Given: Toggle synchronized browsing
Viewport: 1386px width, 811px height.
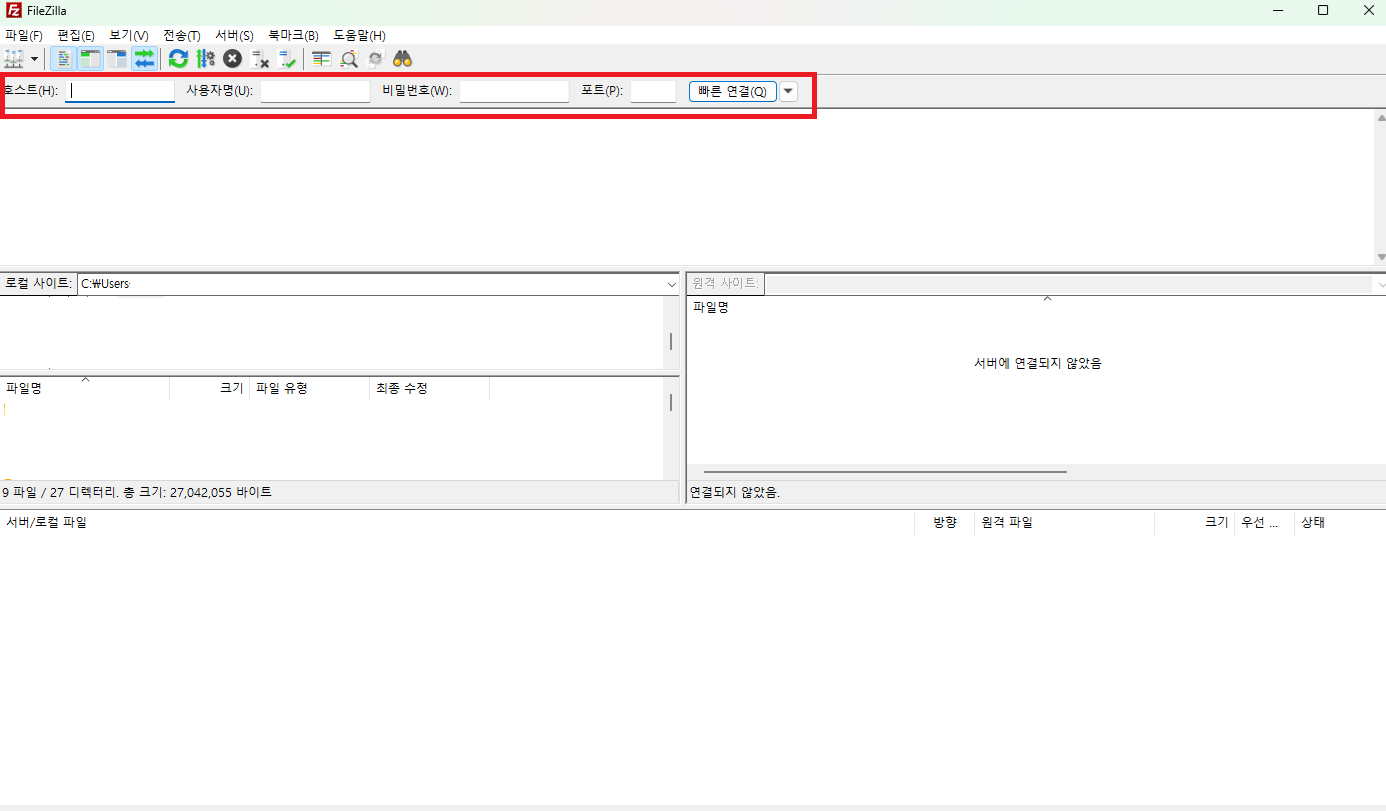Looking at the screenshot, I should 375,59.
